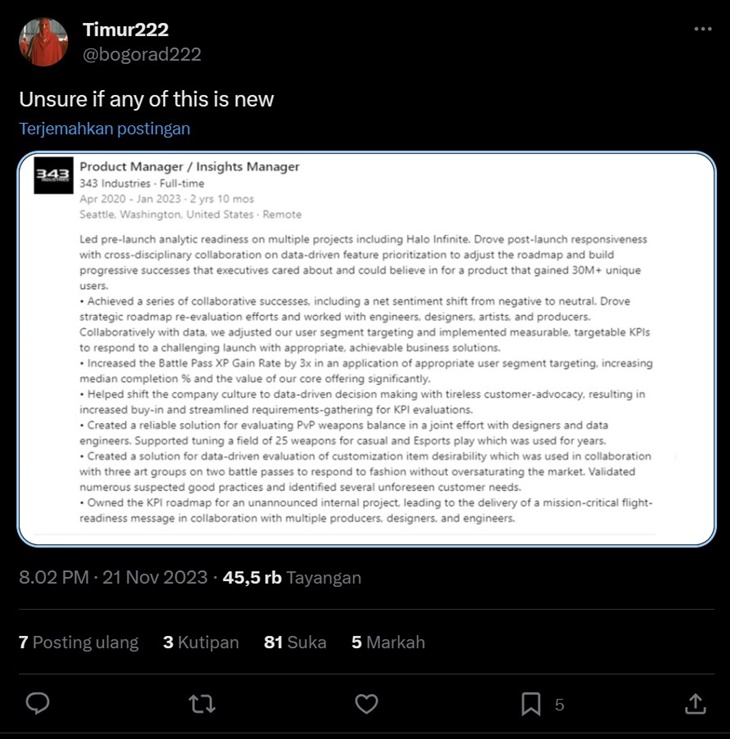The image size is (730, 739).
Task: Open the 8.02 PM 21 Nov 2023 timestamp
Action: (113, 577)
